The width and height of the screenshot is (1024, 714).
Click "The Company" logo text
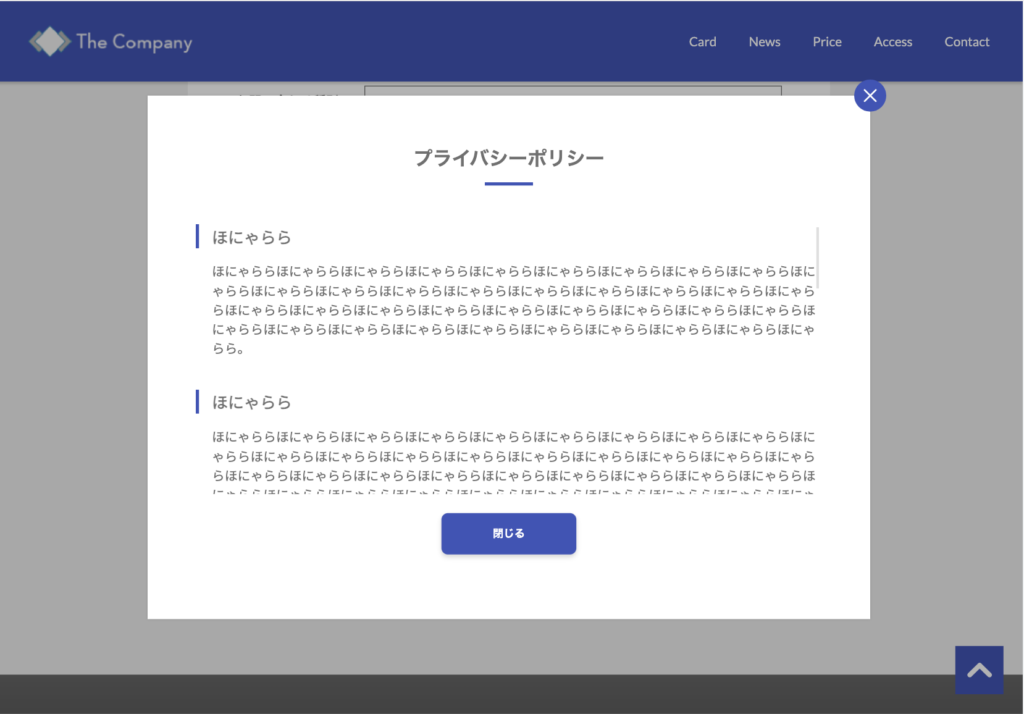133,42
